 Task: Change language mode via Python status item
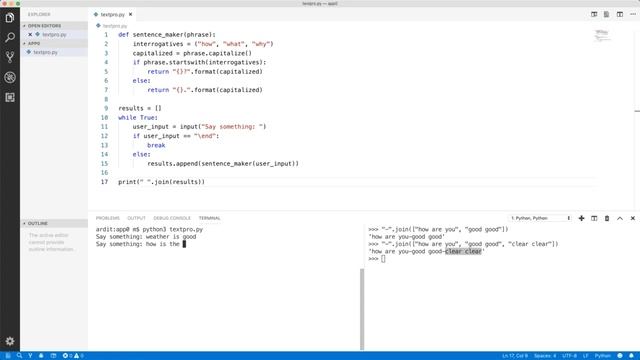(602, 356)
